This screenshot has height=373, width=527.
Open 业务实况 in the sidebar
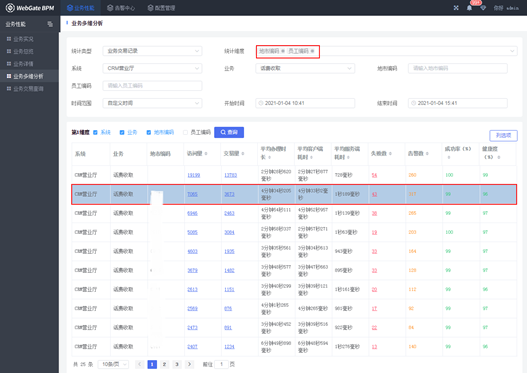pyautogui.click(x=29, y=39)
